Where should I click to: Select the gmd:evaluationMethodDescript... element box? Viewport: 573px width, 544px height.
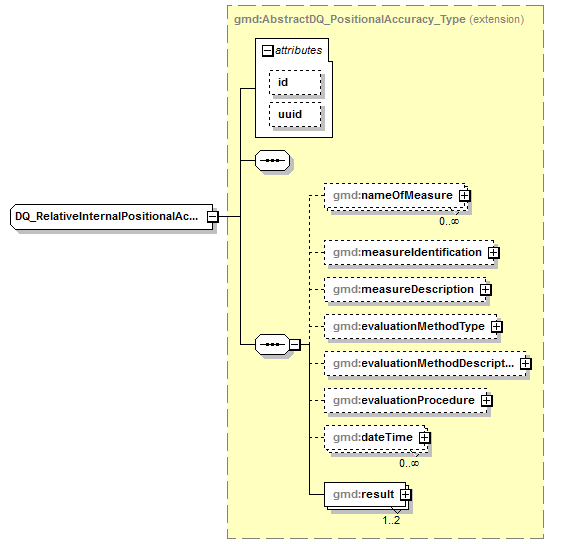point(425,364)
